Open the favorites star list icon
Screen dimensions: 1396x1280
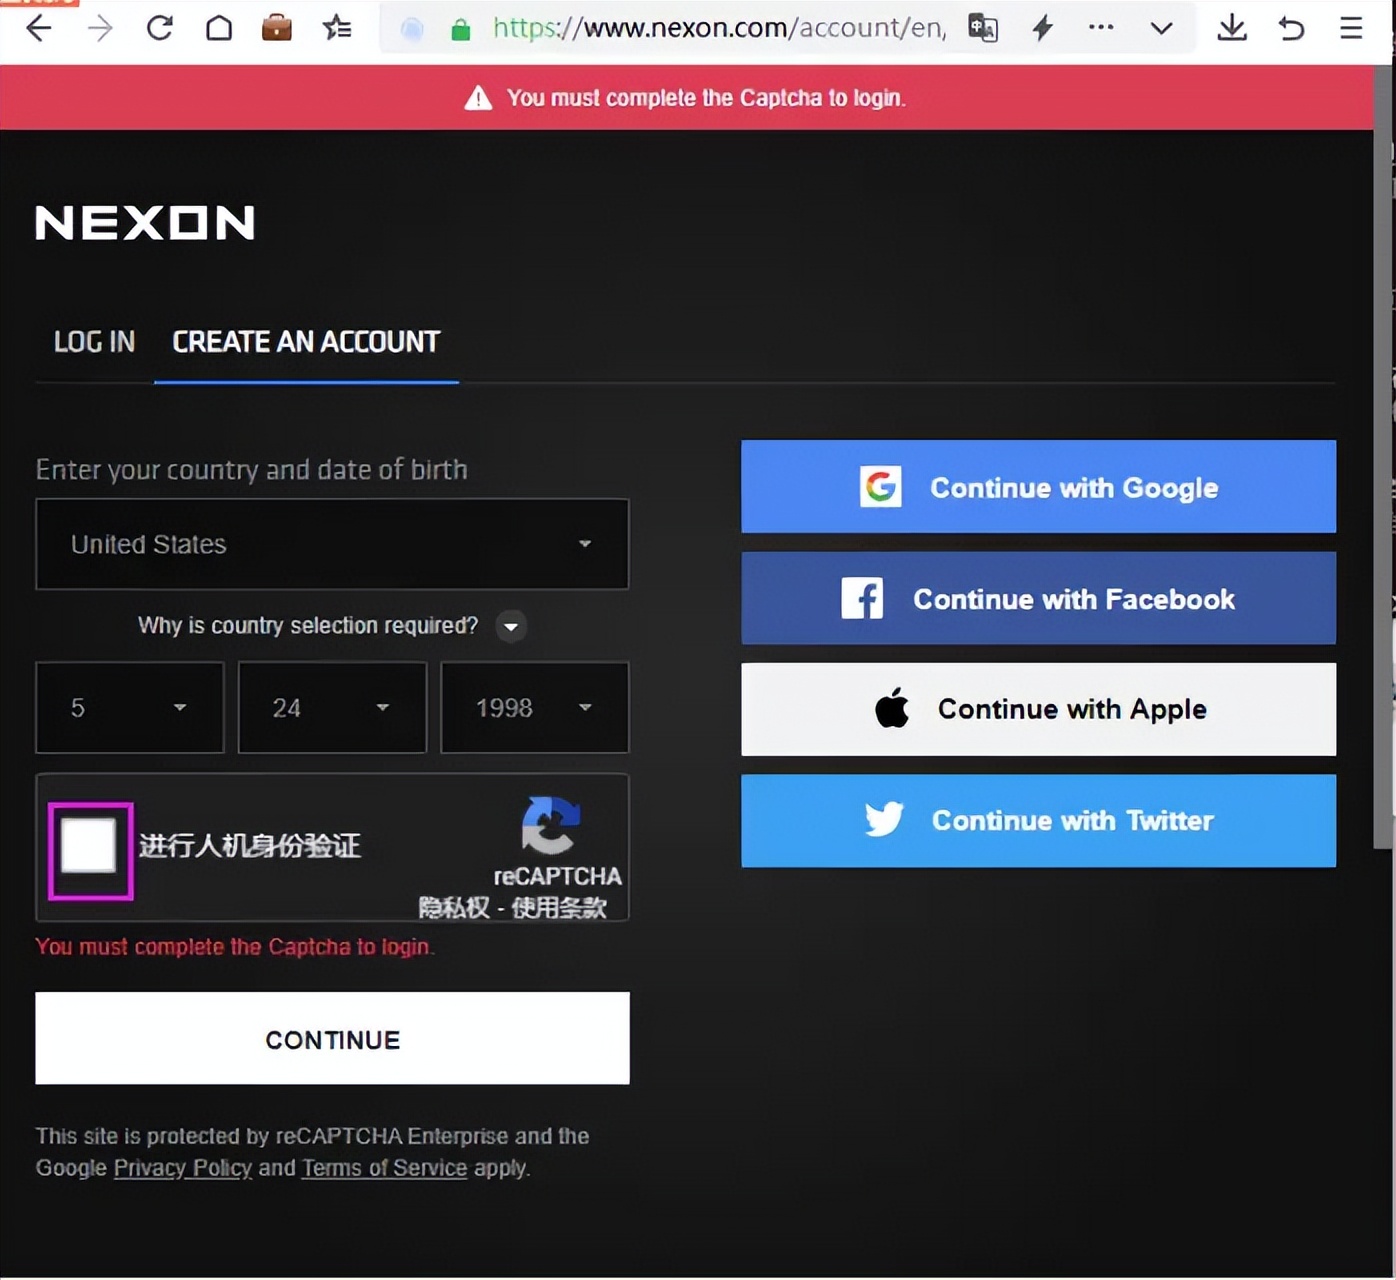pyautogui.click(x=337, y=28)
